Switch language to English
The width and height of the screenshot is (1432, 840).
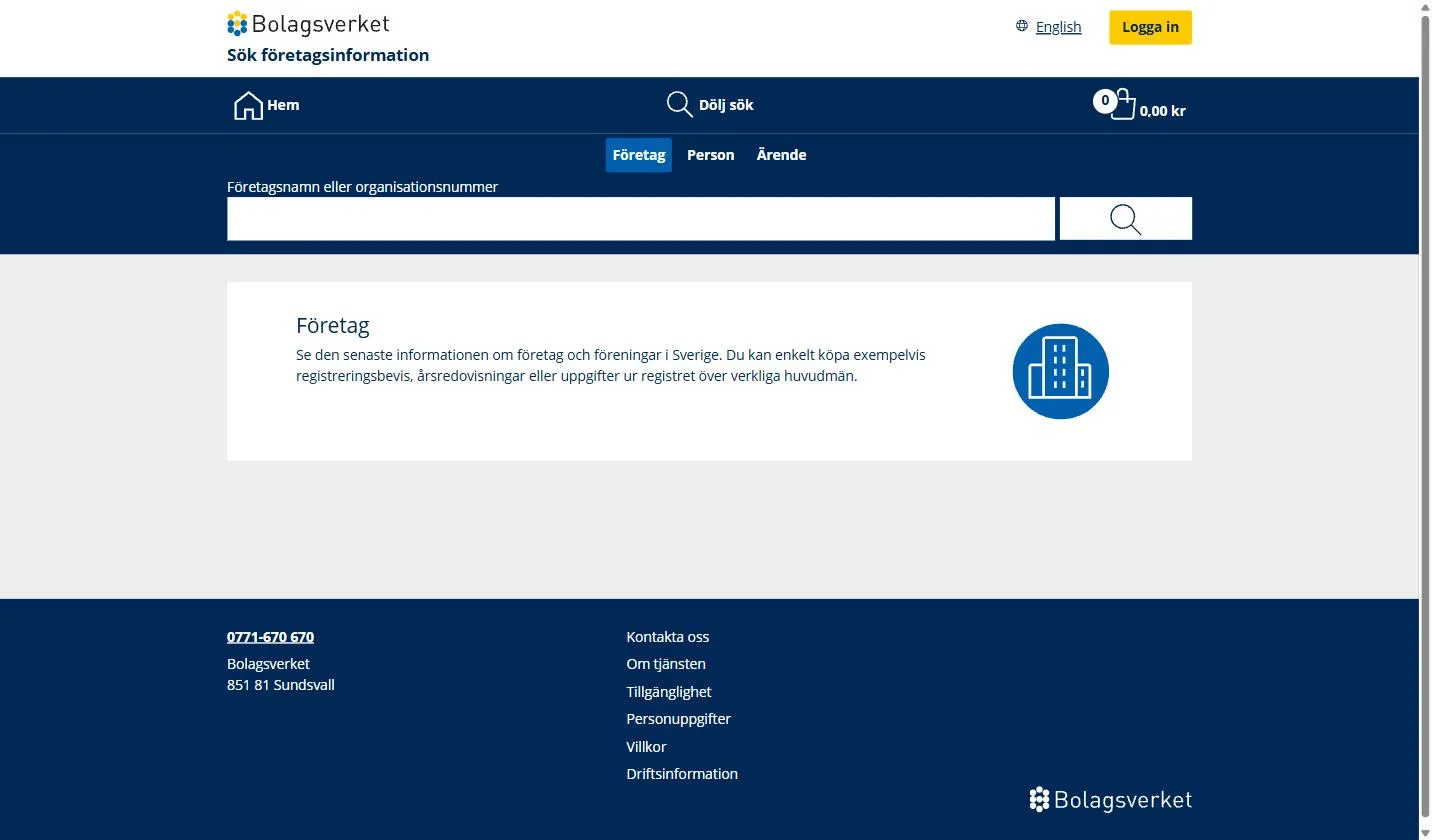pyautogui.click(x=1058, y=27)
